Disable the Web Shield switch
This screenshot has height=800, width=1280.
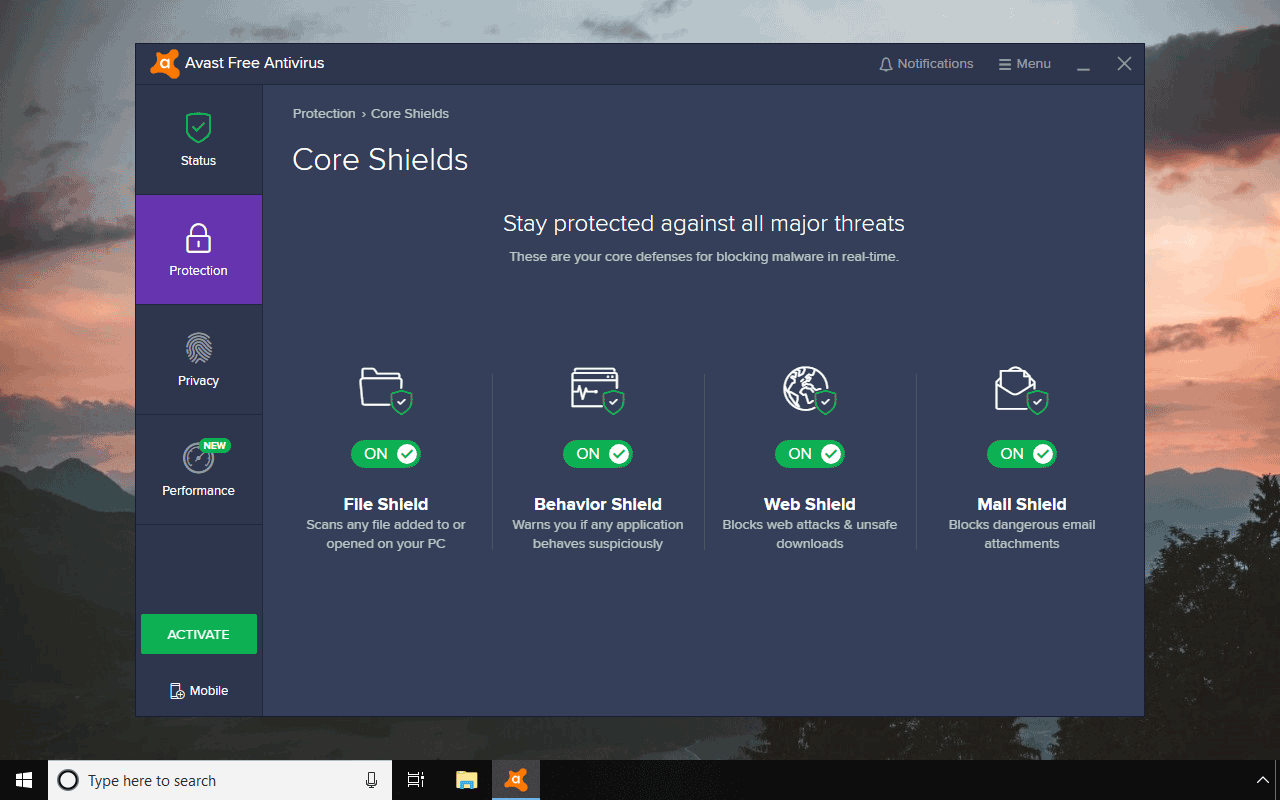click(810, 454)
